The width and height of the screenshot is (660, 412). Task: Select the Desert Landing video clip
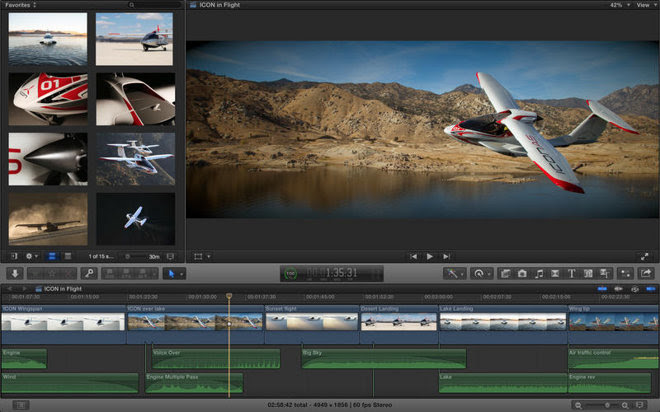coord(399,323)
